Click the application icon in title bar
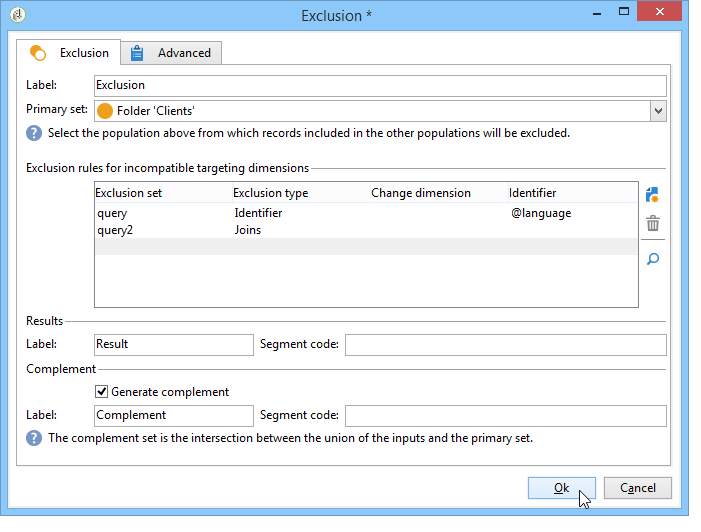Image resolution: width=701 pixels, height=532 pixels. 18,15
